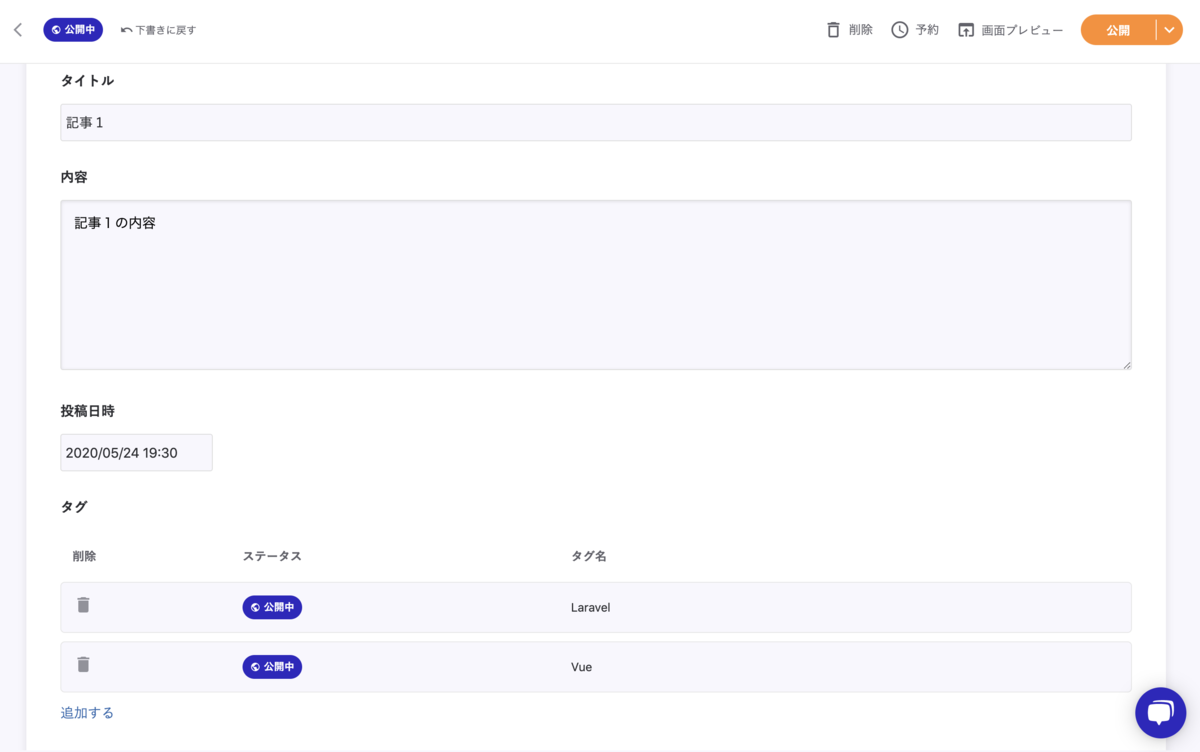Click the 公開中 badge in Laravel row
The height and width of the screenshot is (752, 1200).
point(272,607)
